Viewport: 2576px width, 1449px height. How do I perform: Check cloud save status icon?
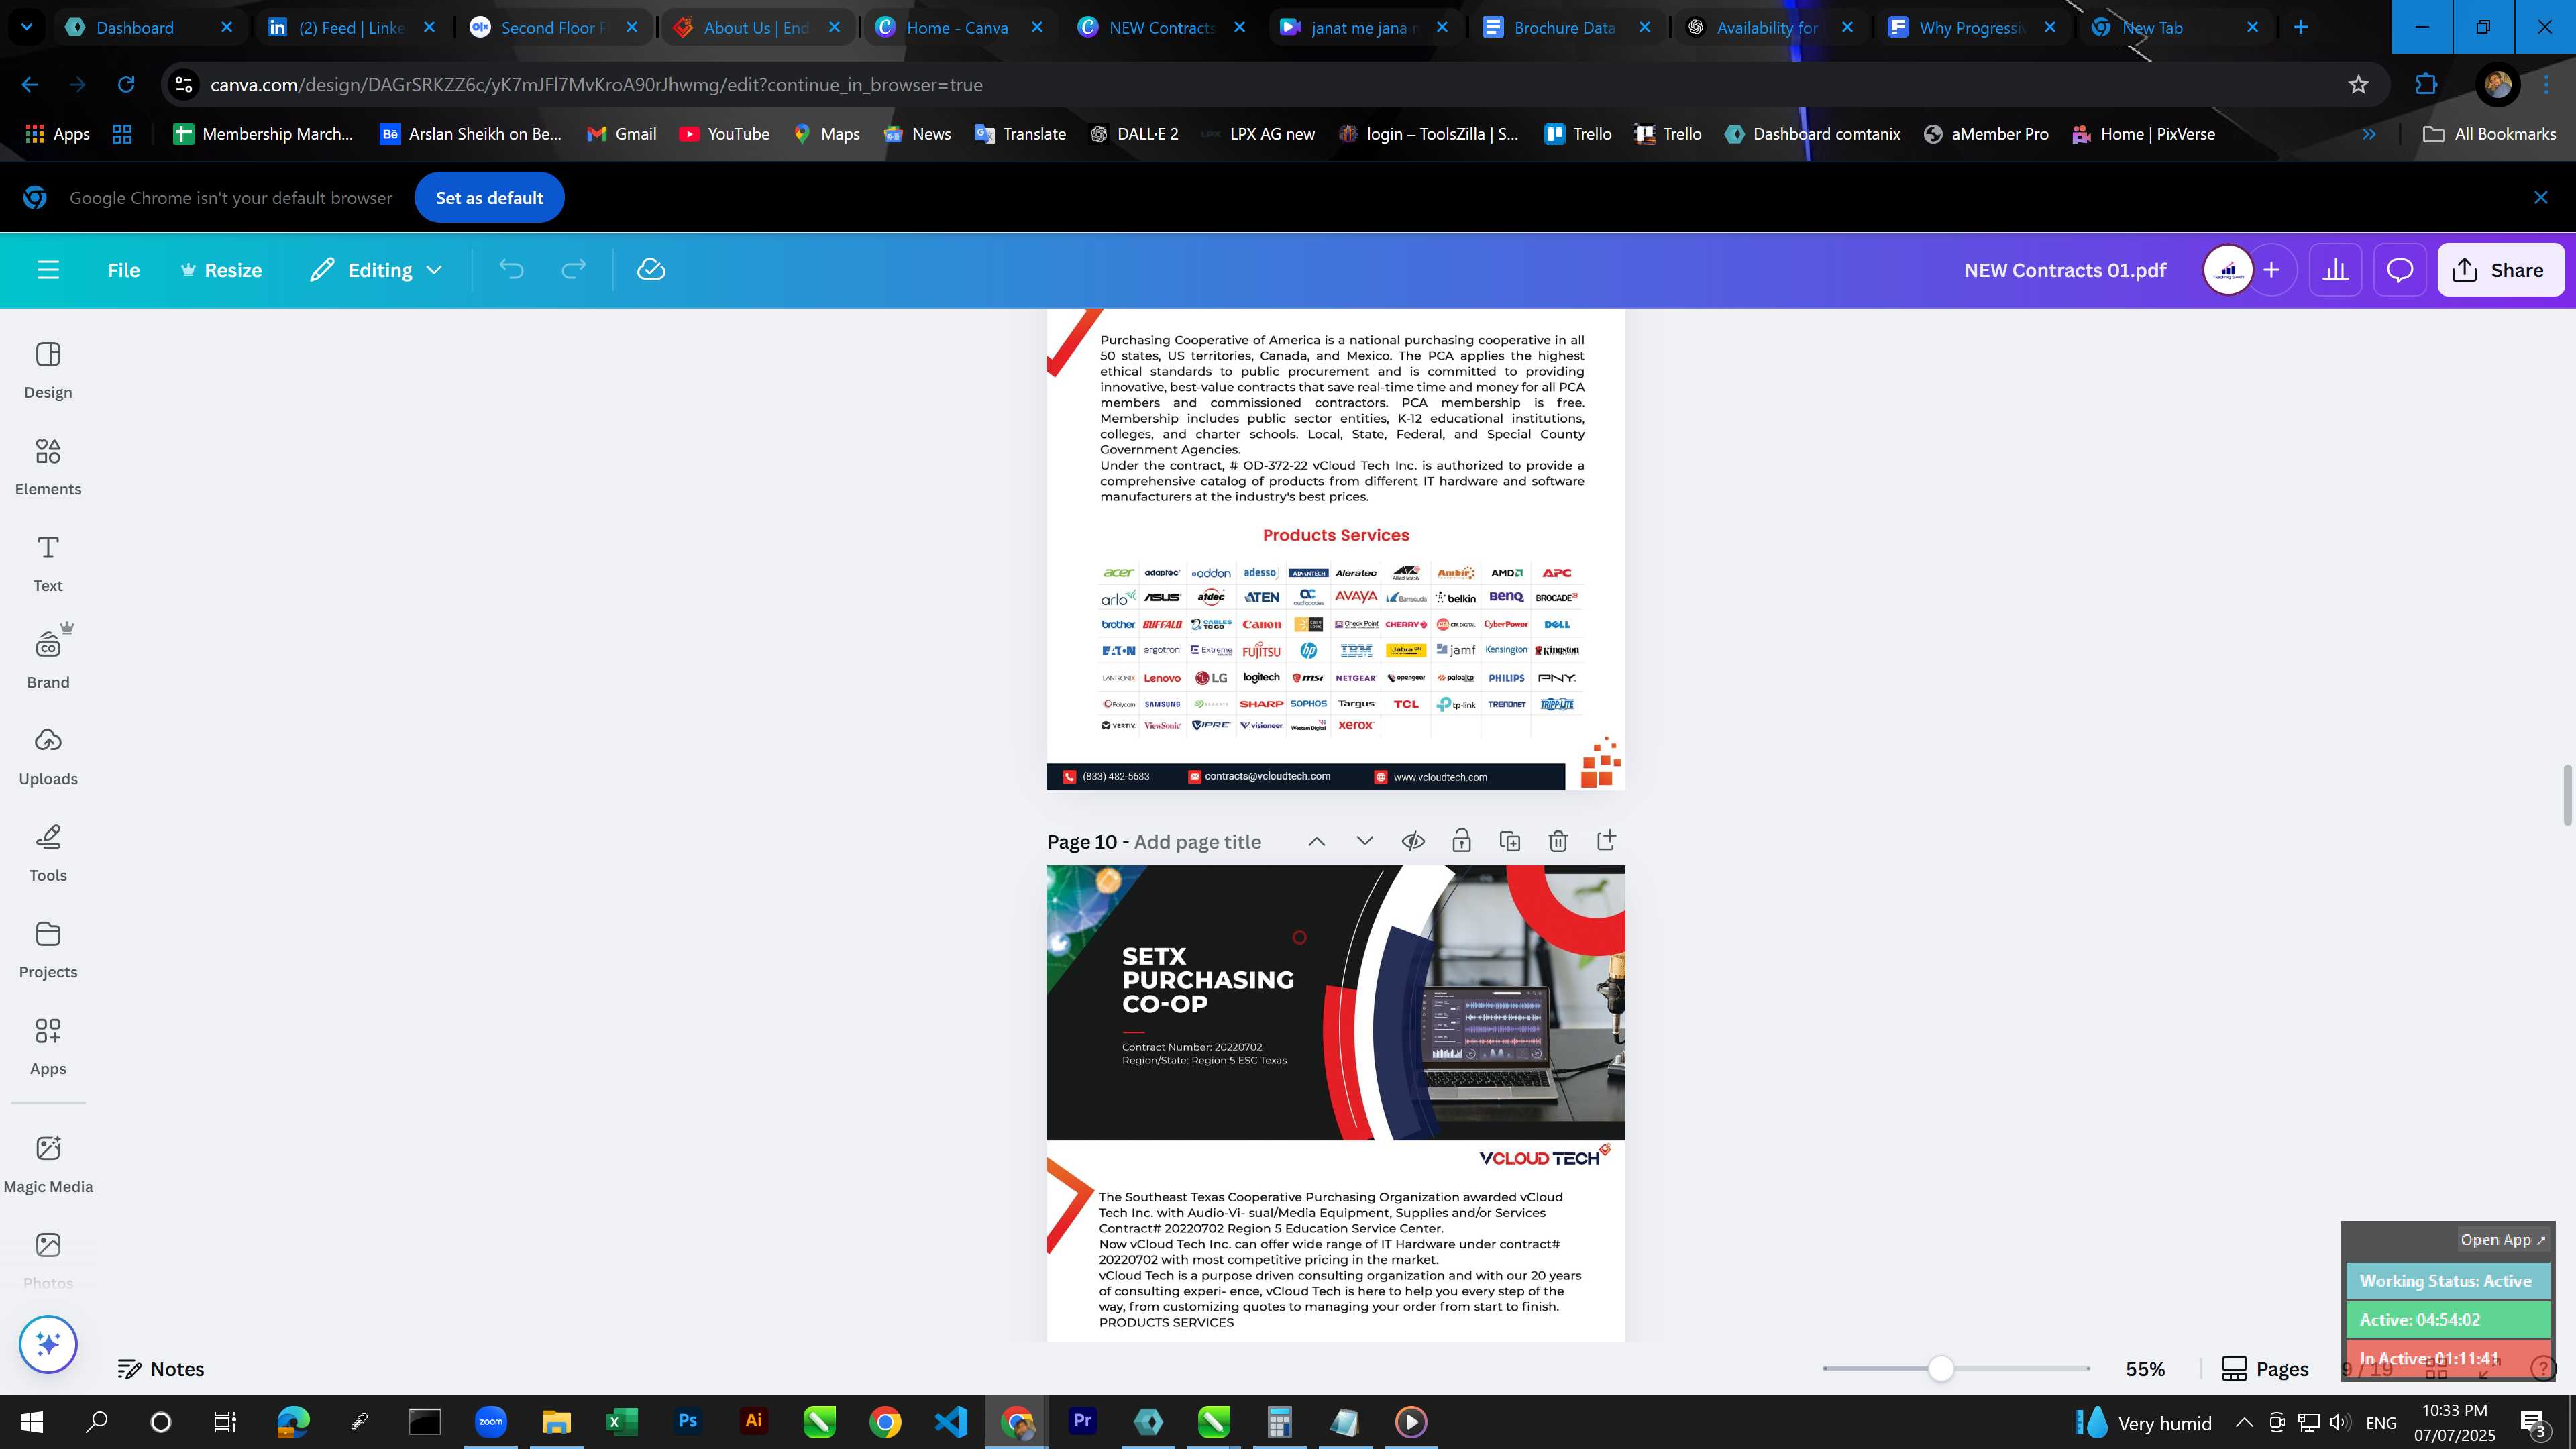[x=651, y=270]
